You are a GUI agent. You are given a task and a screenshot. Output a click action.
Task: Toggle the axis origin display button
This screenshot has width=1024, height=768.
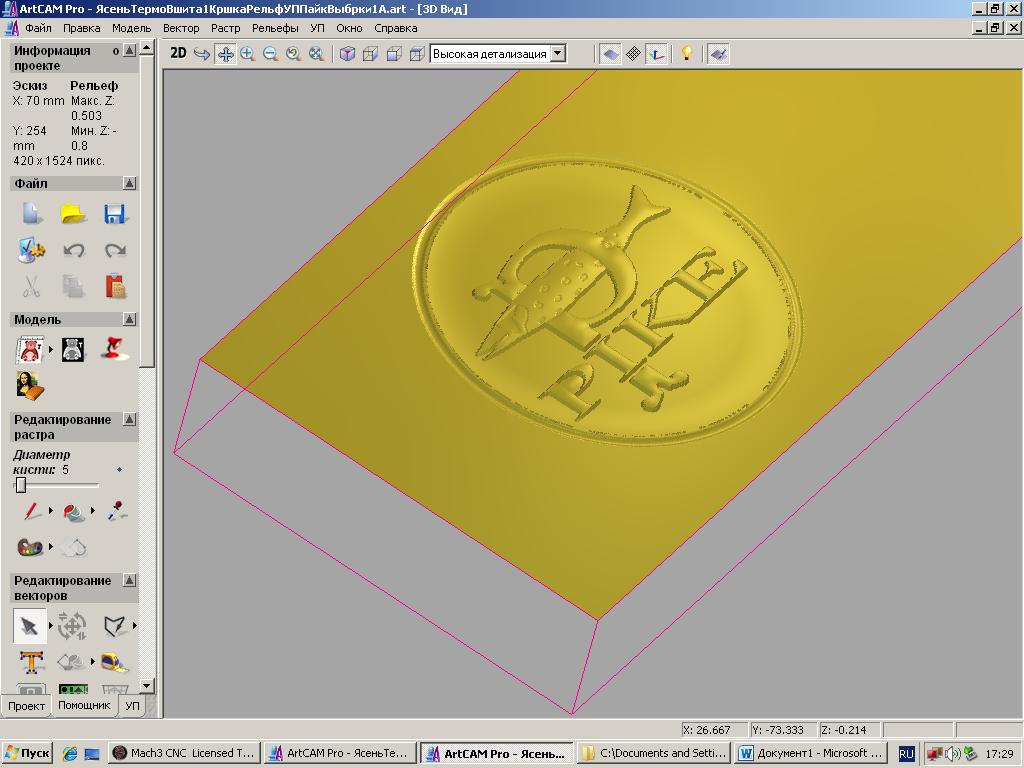656,54
